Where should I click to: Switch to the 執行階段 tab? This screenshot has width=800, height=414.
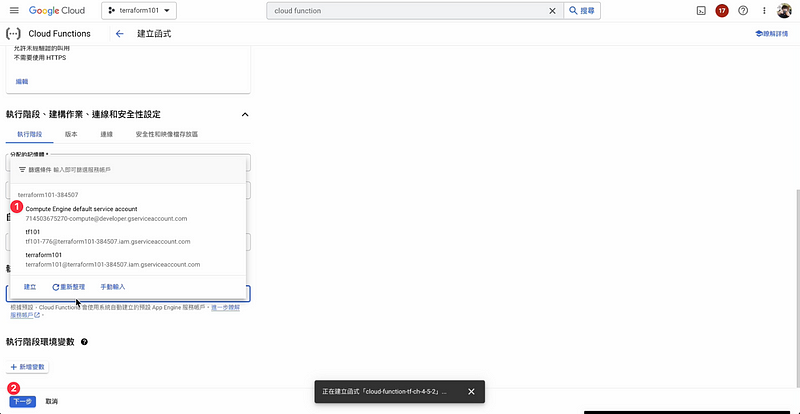(30, 134)
